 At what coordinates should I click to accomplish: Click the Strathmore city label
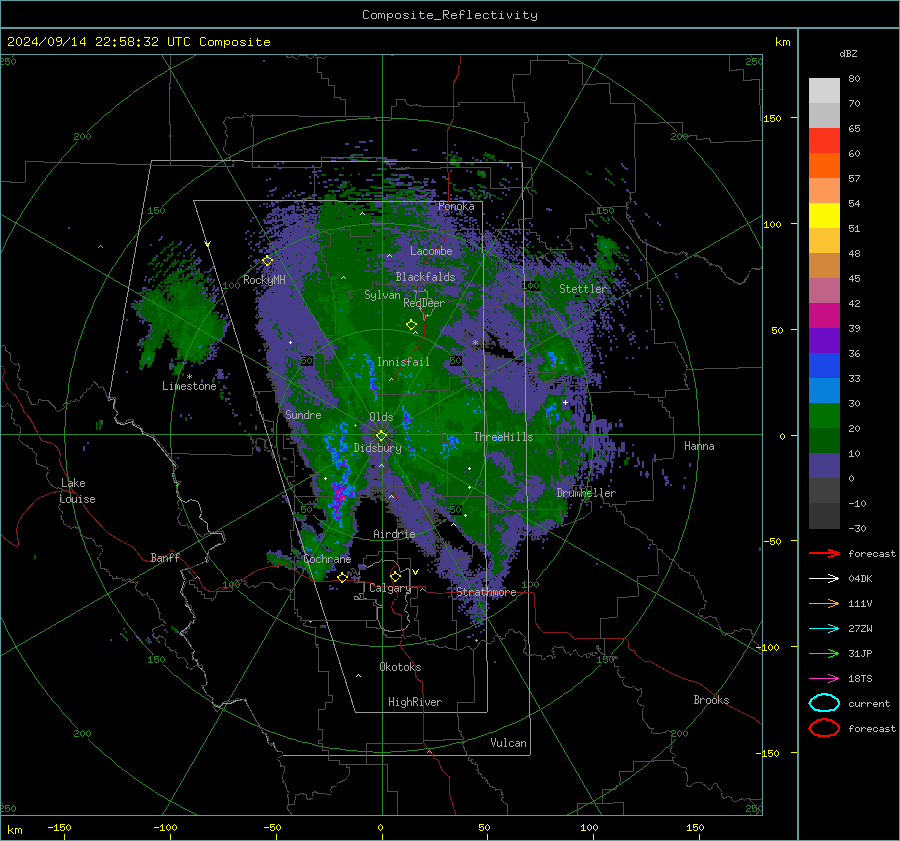click(486, 591)
